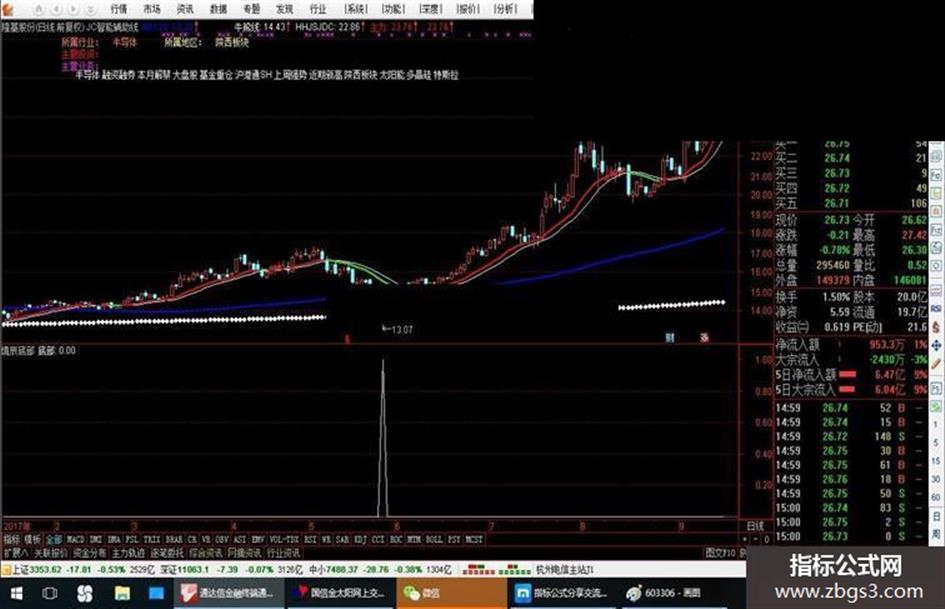Click the blue four-arrow move icon
The height and width of the screenshot is (609, 945).
[937, 346]
